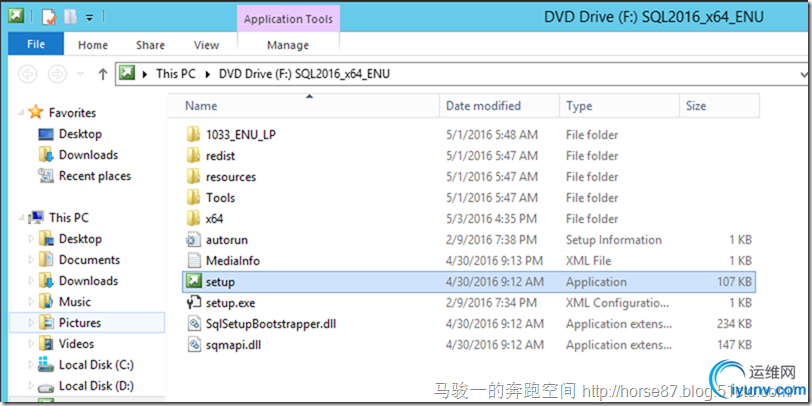Select the 1033_ENU_LP folder icon

point(193,135)
